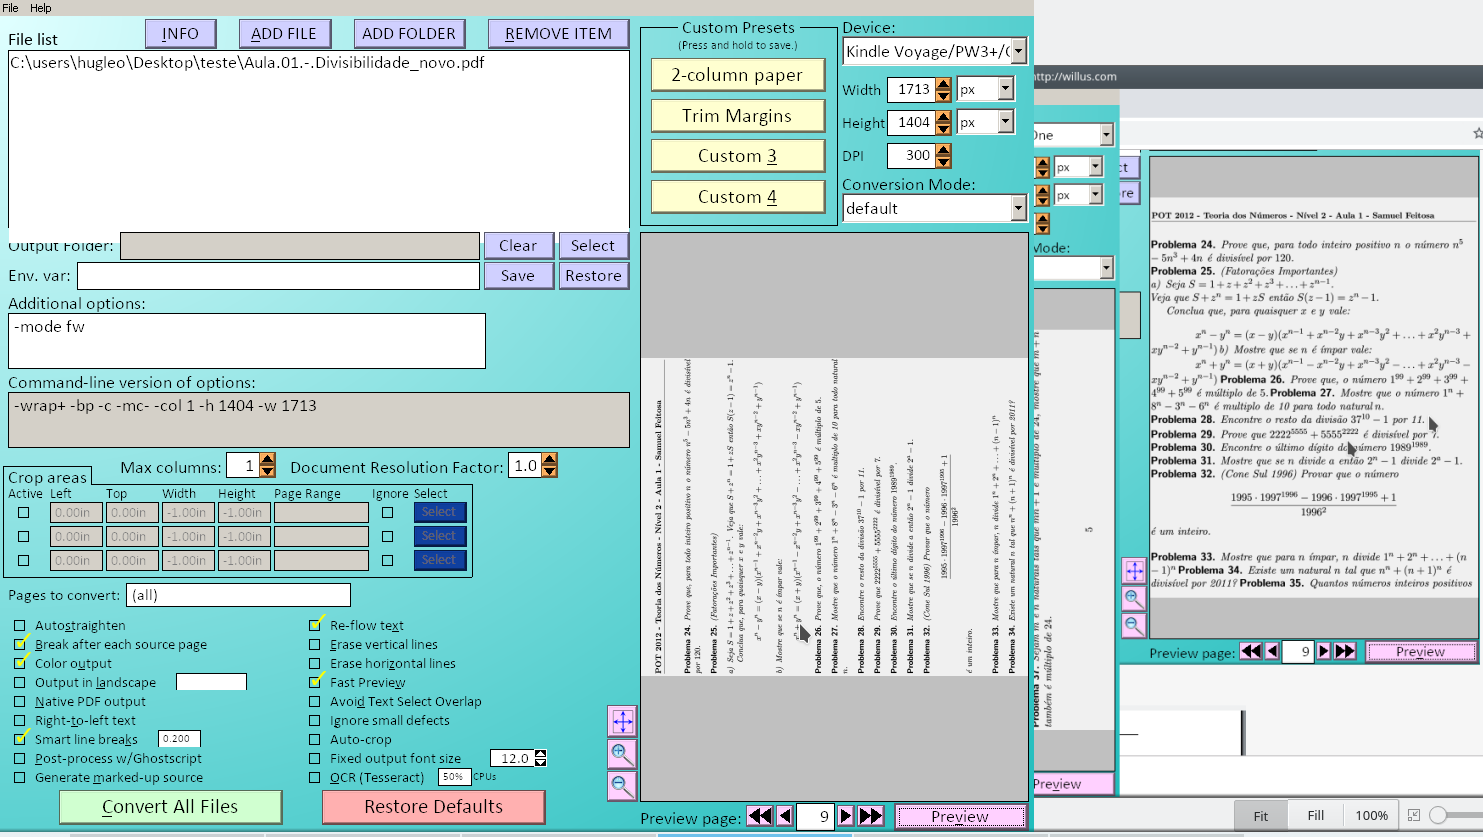The width and height of the screenshot is (1483, 837).
Task: Click the Additional options text box
Action: pos(247,341)
